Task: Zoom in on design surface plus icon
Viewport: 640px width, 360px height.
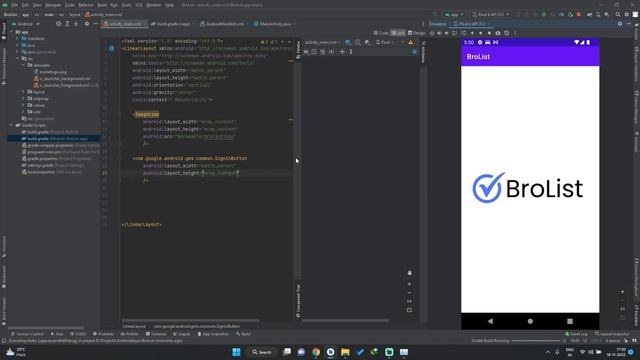Action: coord(409,284)
